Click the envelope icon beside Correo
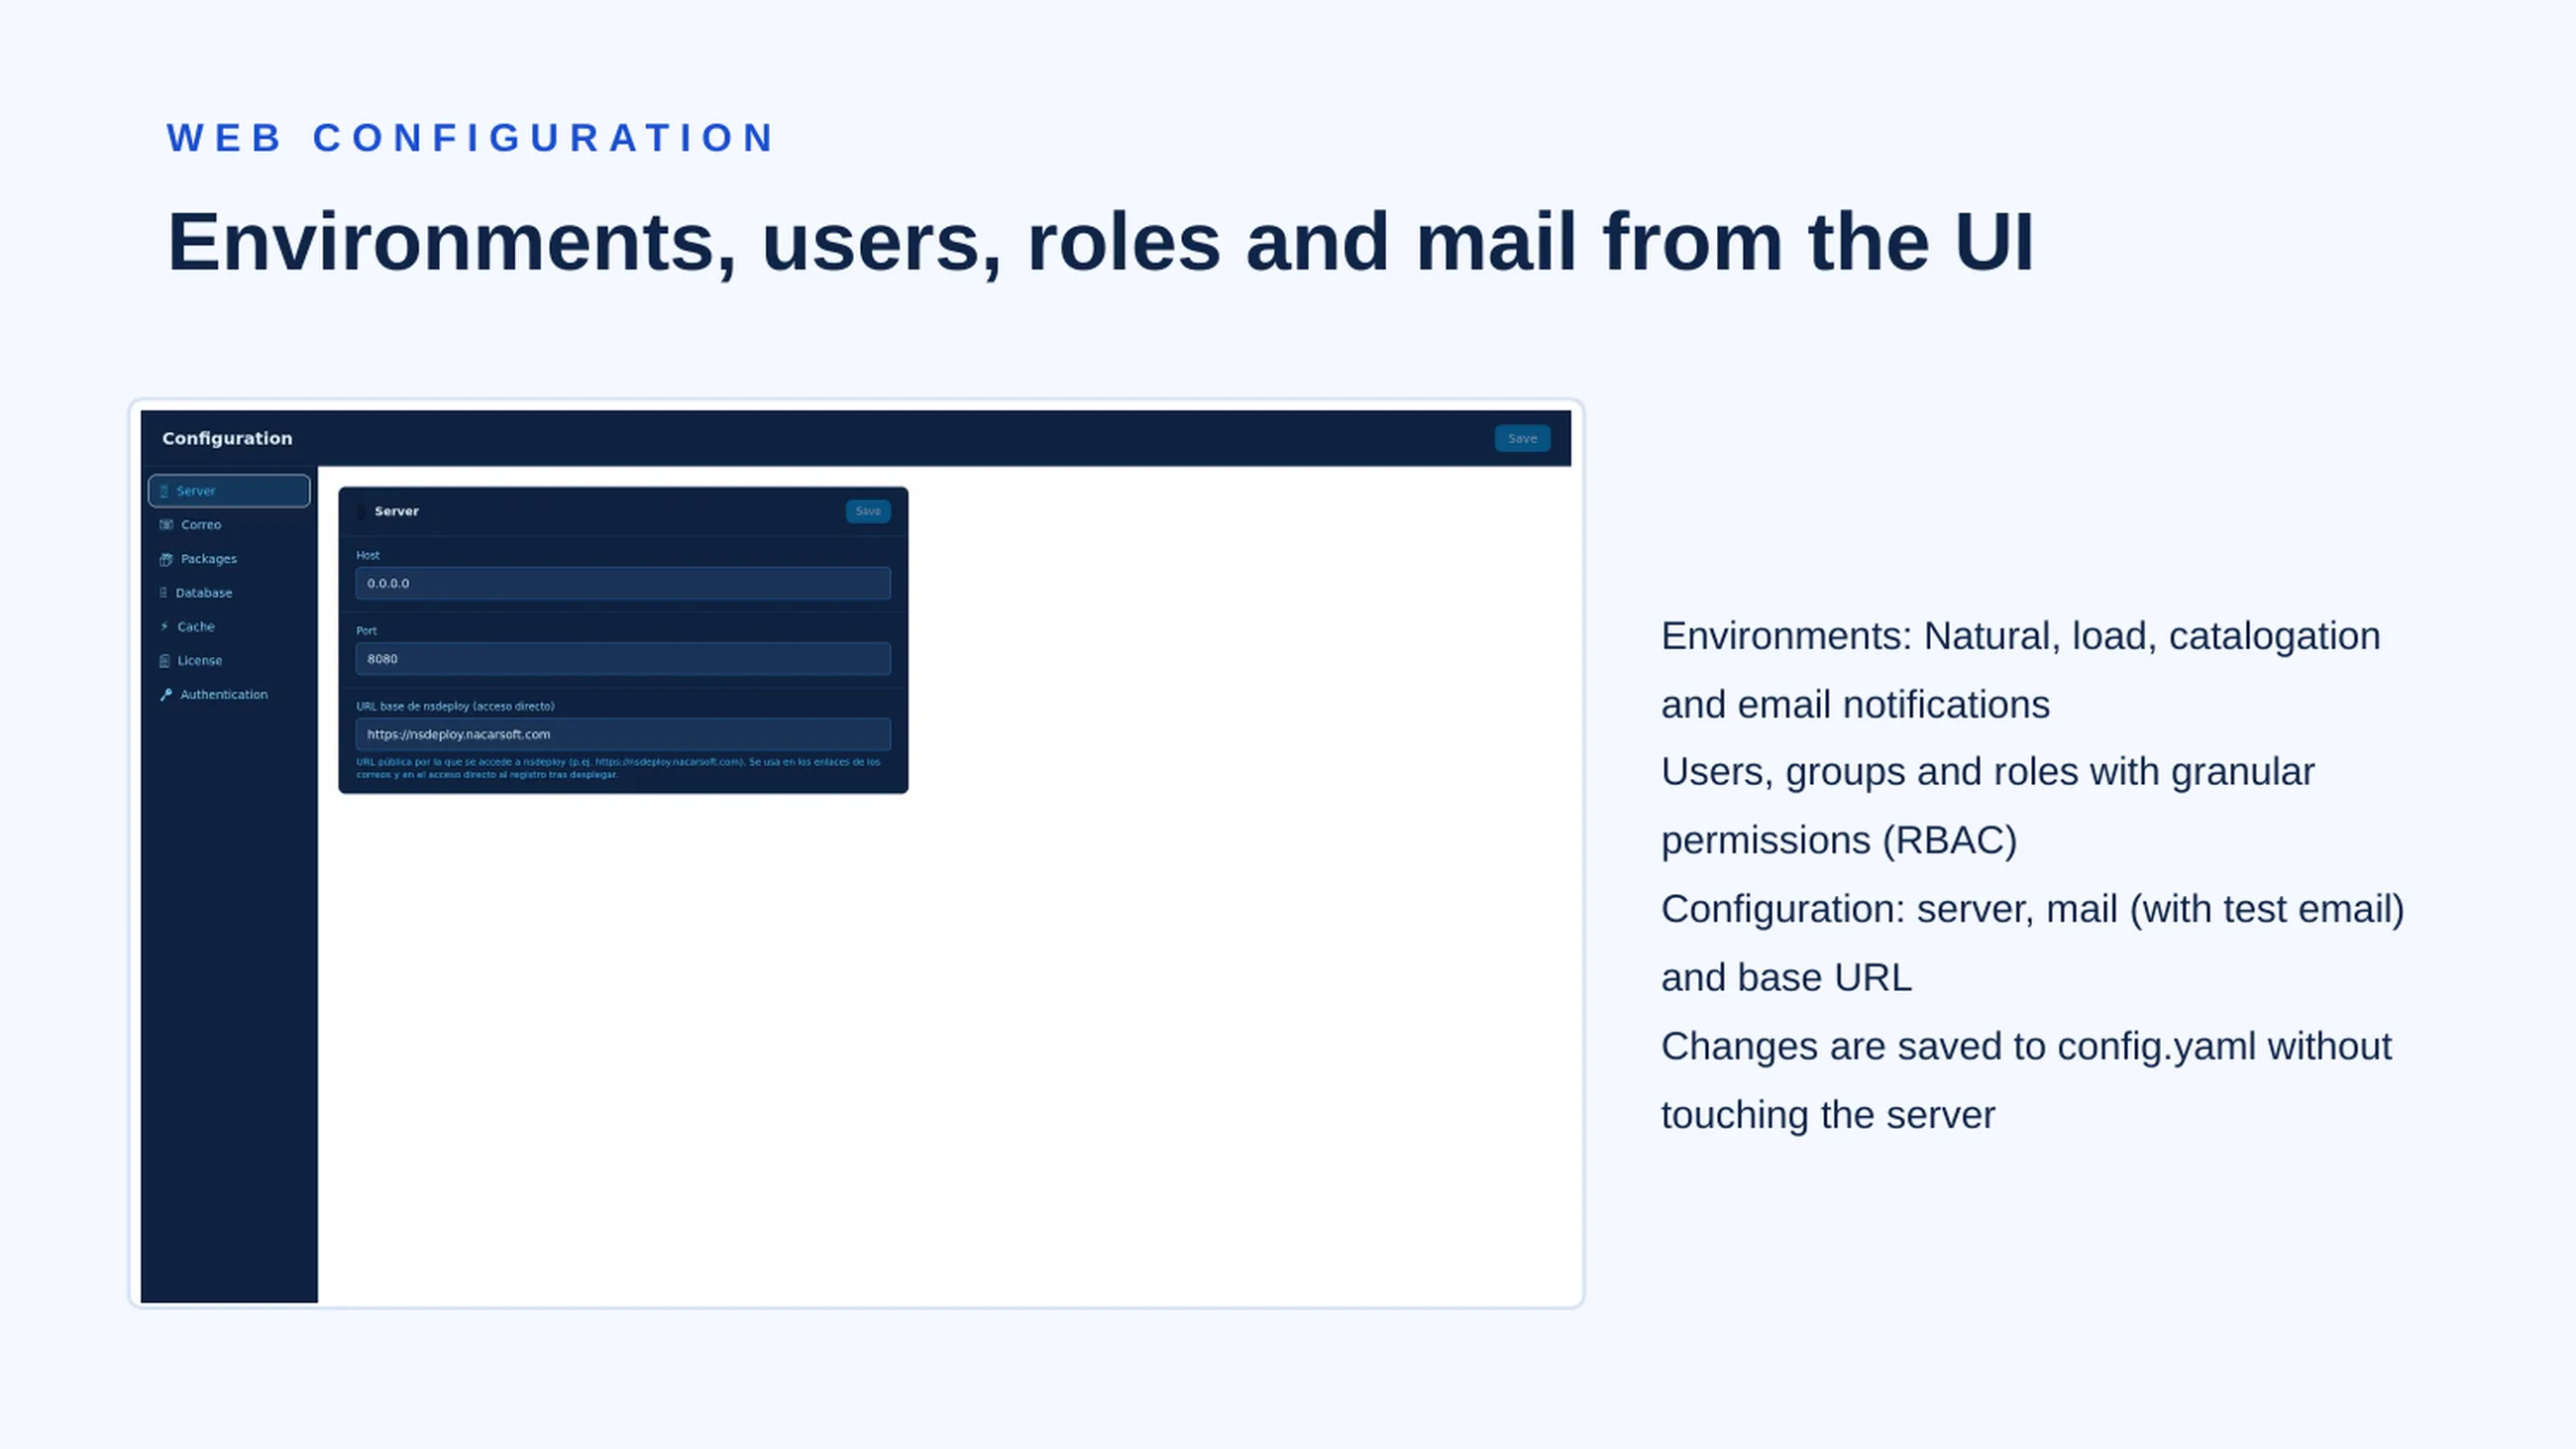Viewport: 2576px width, 1449px height. [166, 524]
